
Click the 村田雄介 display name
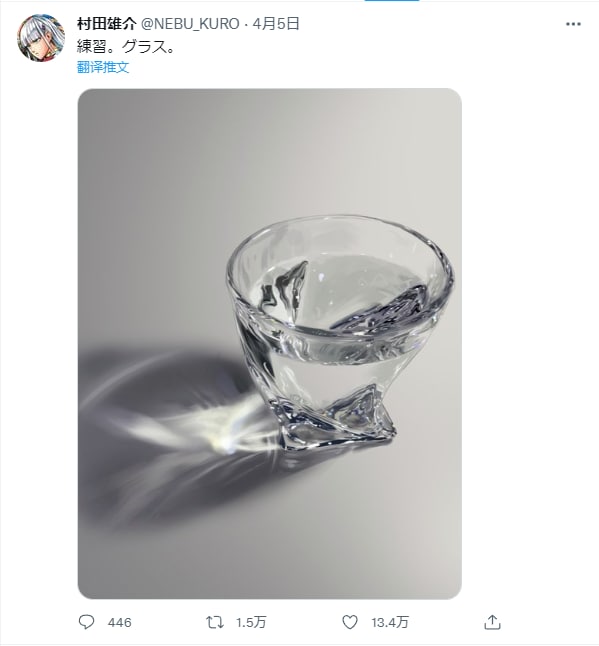point(106,24)
